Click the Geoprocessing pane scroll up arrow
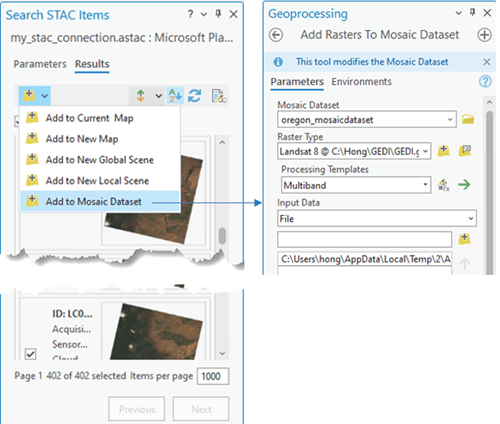Viewport: 500px width, 424px height. click(x=489, y=102)
